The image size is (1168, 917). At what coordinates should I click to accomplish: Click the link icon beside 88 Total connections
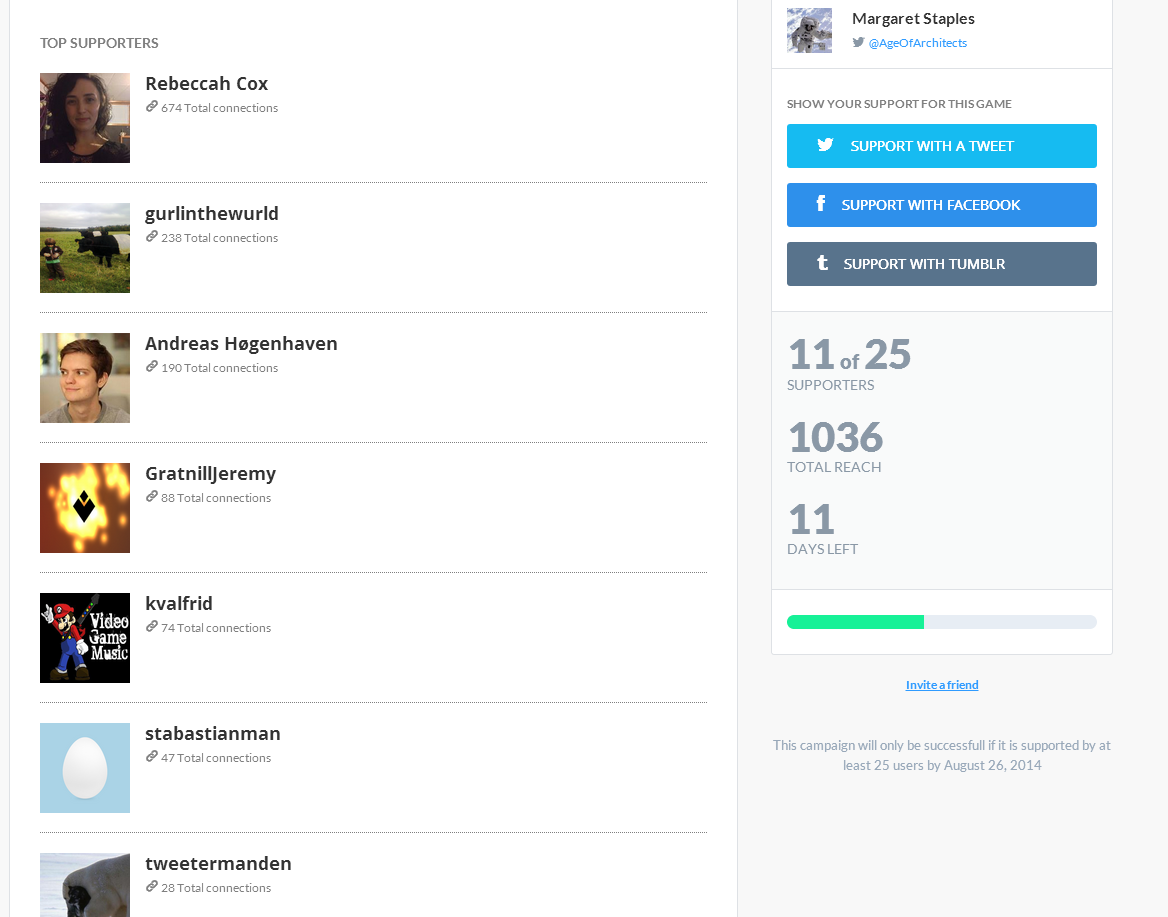[151, 497]
